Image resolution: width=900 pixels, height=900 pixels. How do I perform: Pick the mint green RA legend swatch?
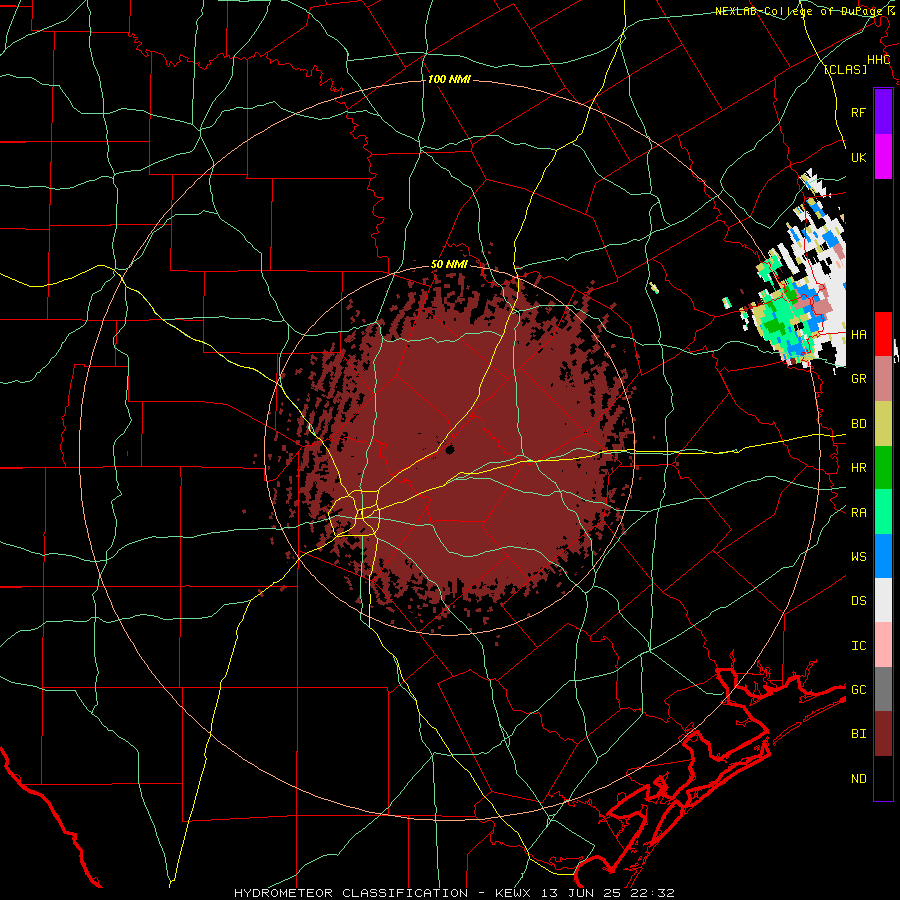[883, 512]
